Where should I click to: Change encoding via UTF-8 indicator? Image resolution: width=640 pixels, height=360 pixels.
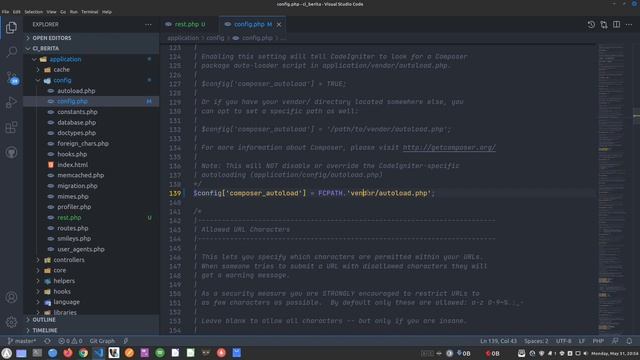[x=563, y=341]
